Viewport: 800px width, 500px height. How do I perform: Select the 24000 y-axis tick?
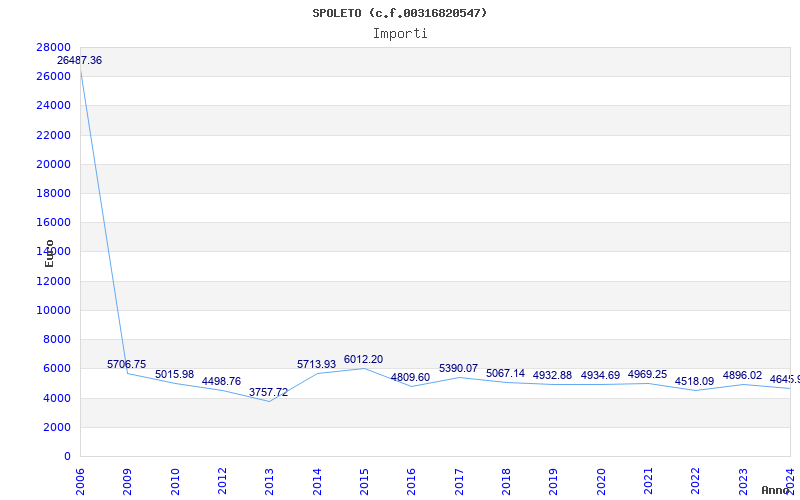coord(54,105)
